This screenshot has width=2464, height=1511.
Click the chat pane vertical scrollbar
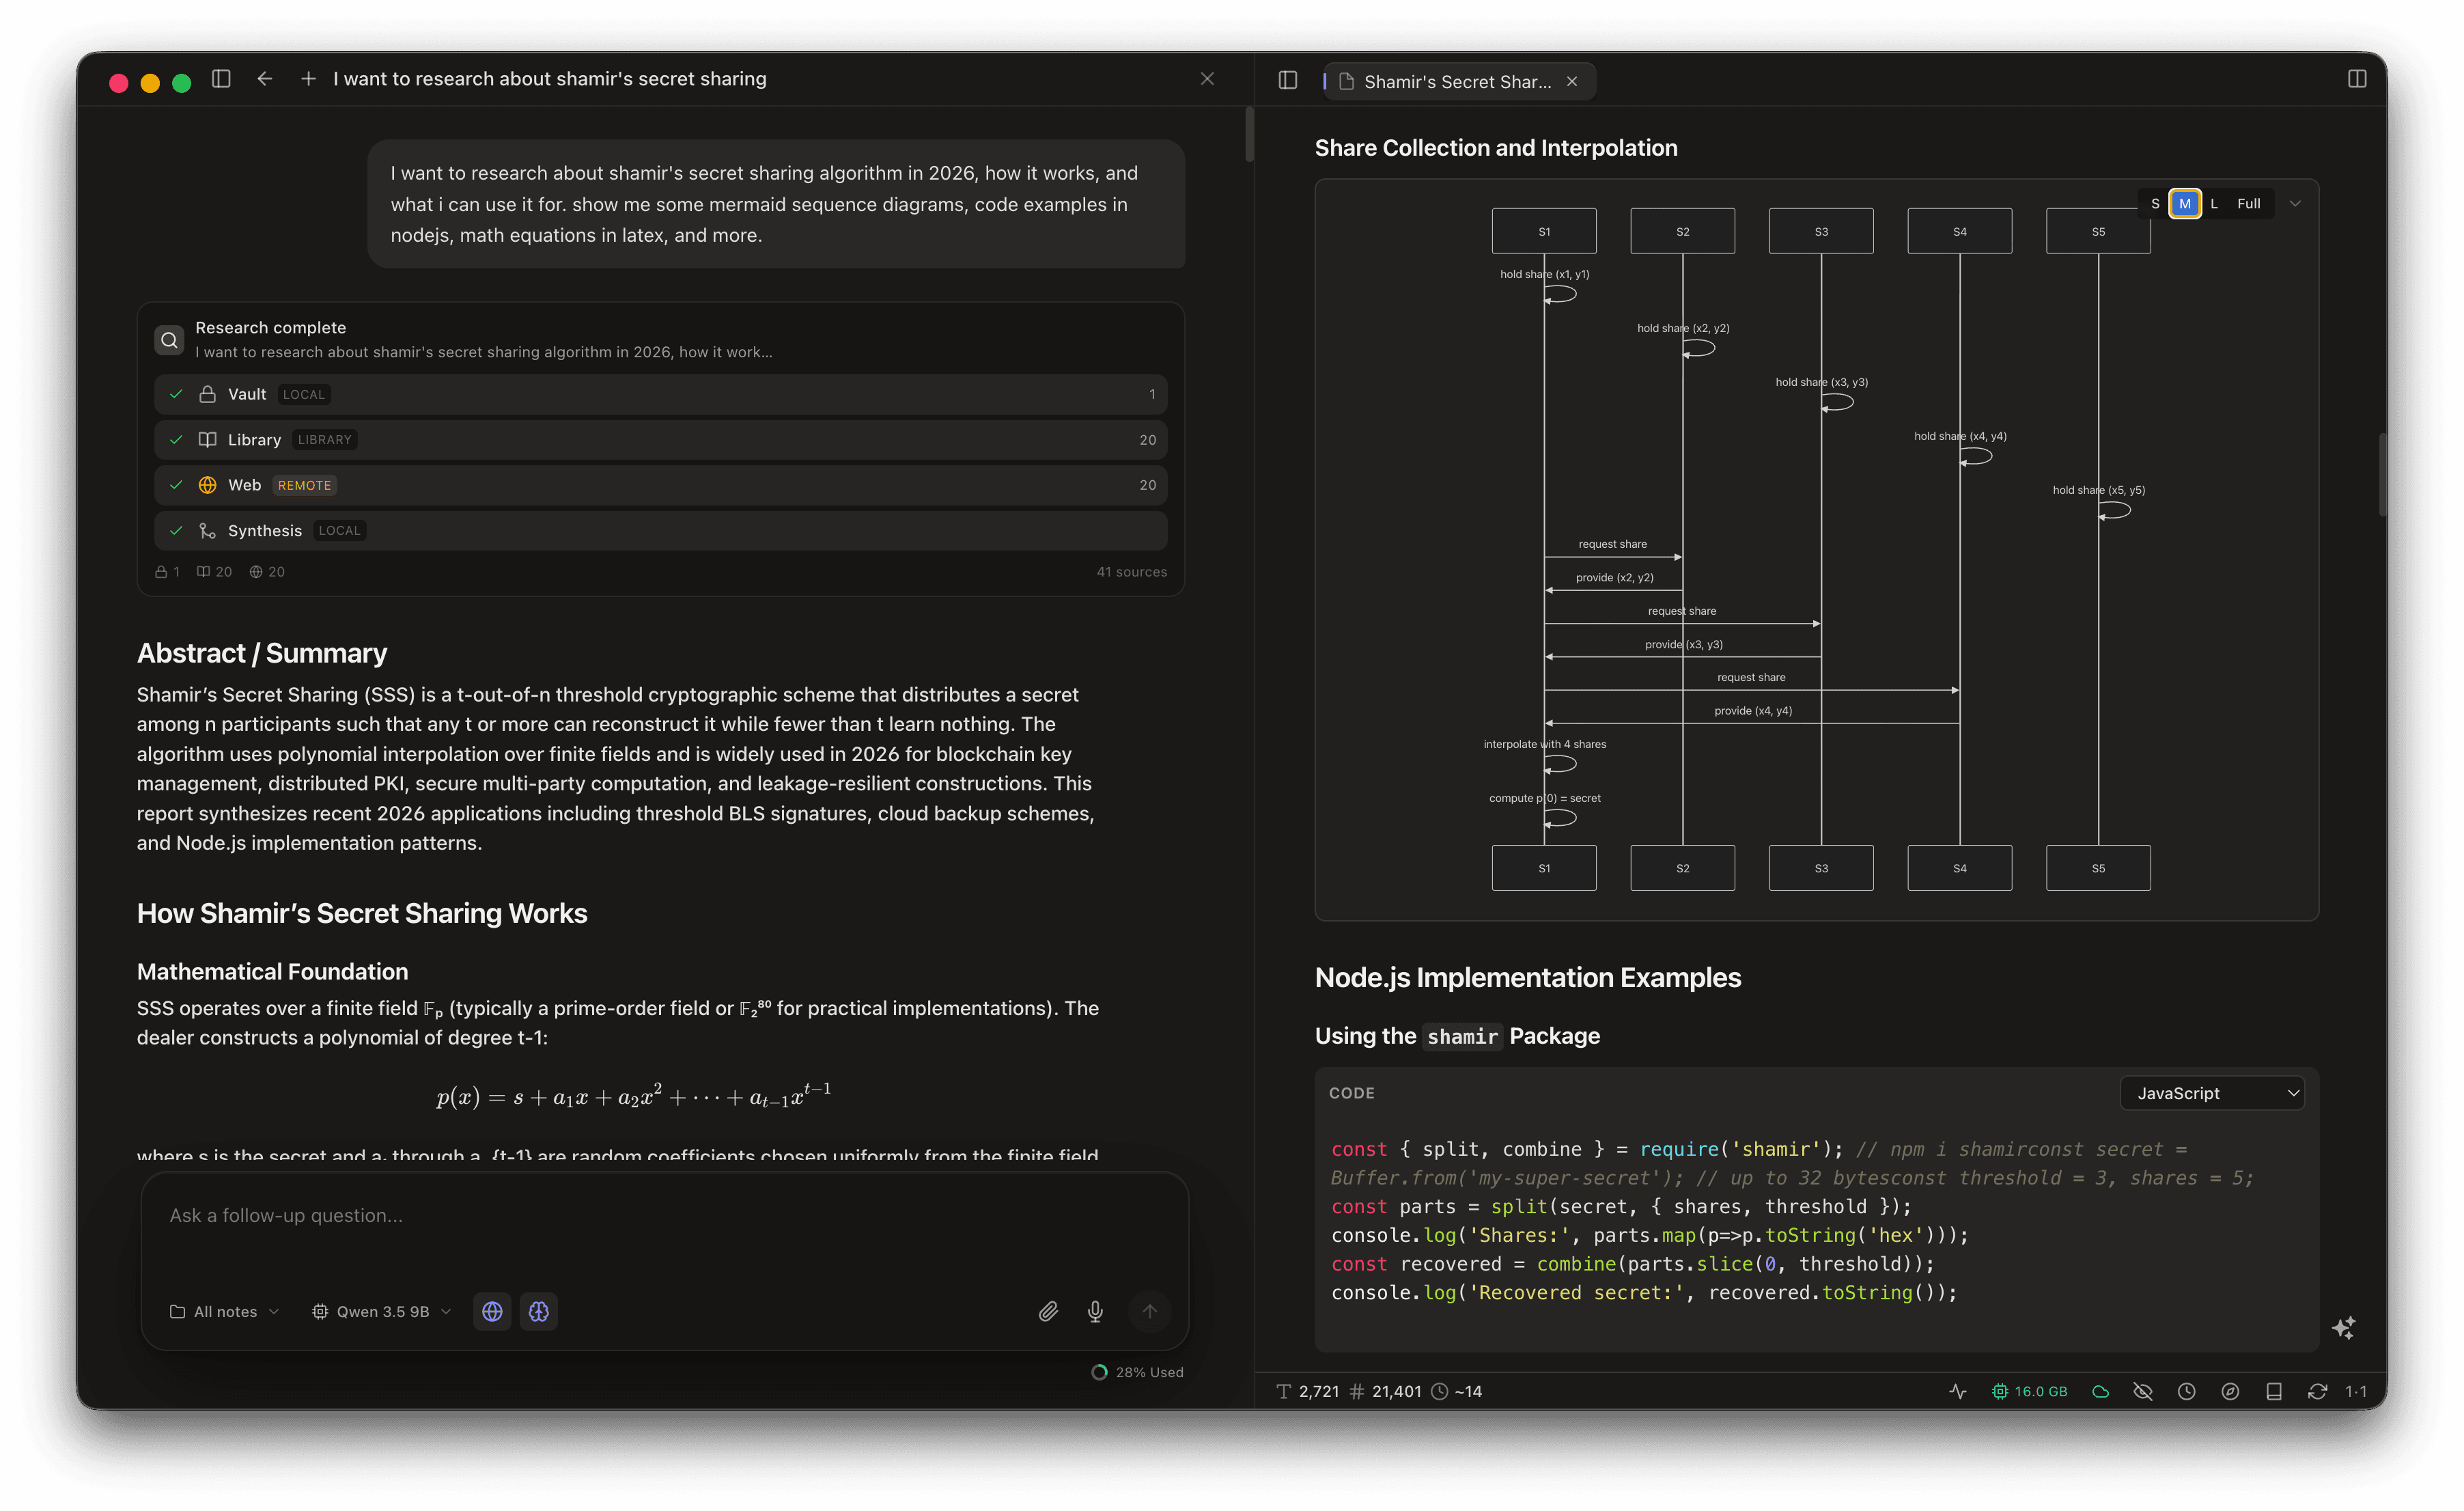coord(1249,134)
